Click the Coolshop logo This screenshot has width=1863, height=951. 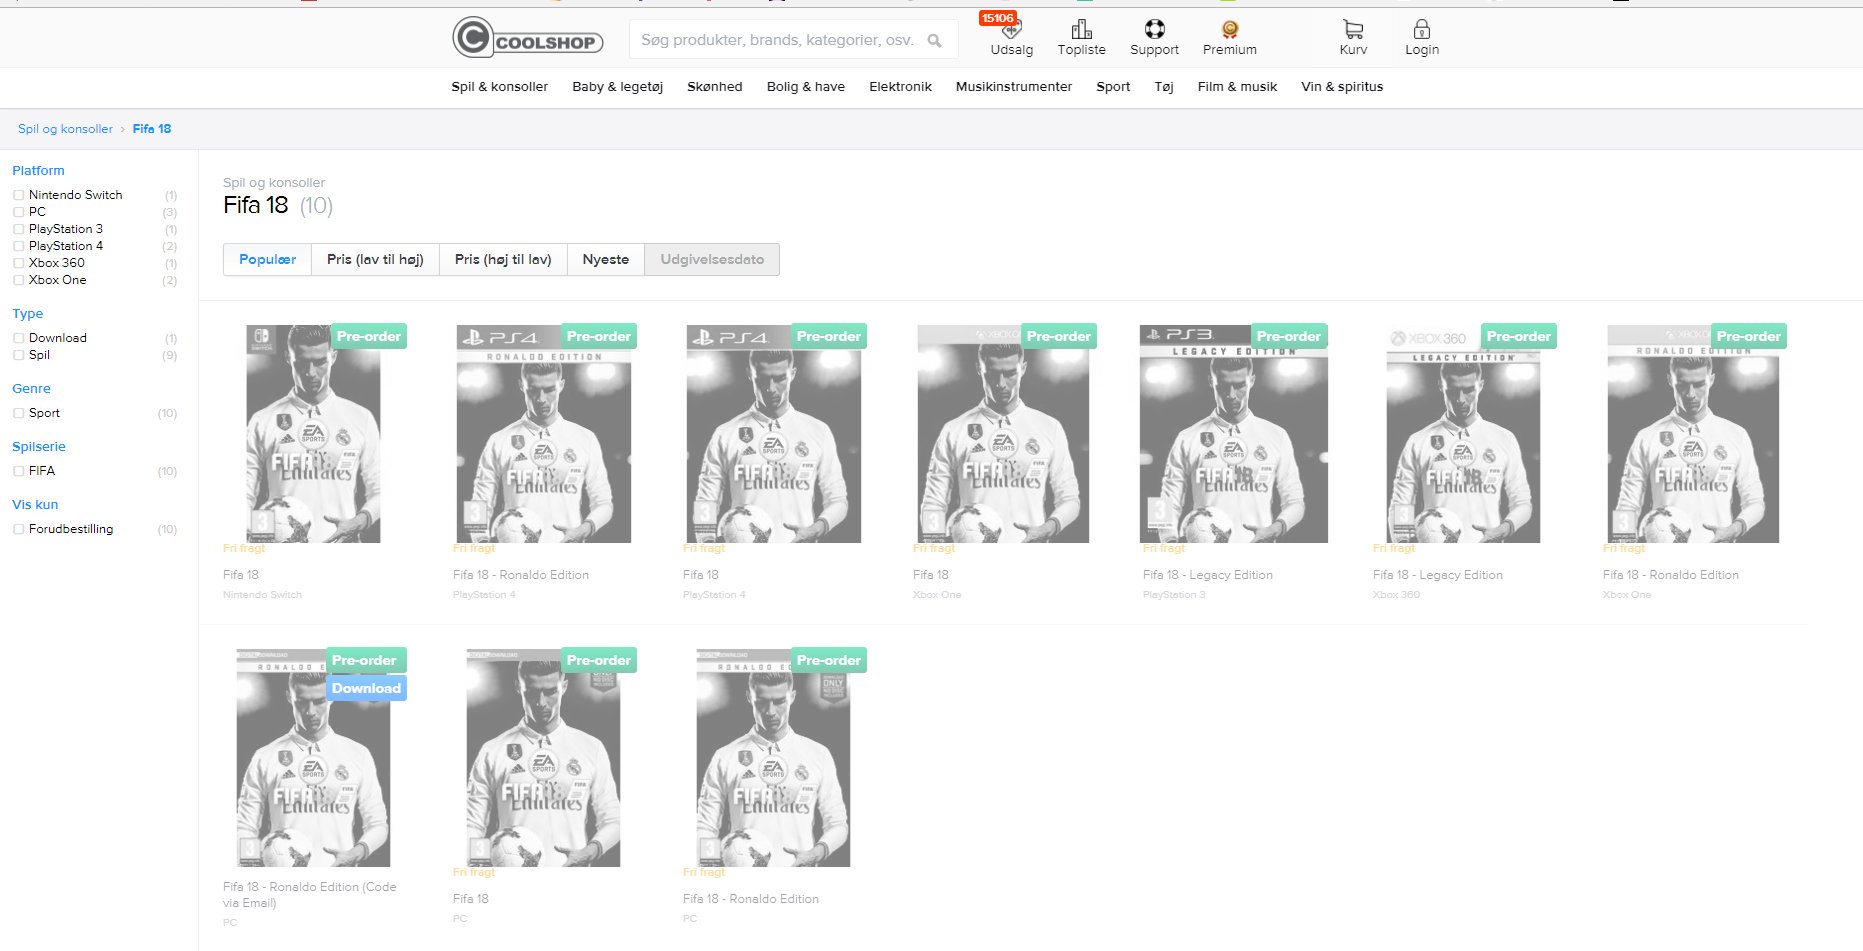point(528,39)
